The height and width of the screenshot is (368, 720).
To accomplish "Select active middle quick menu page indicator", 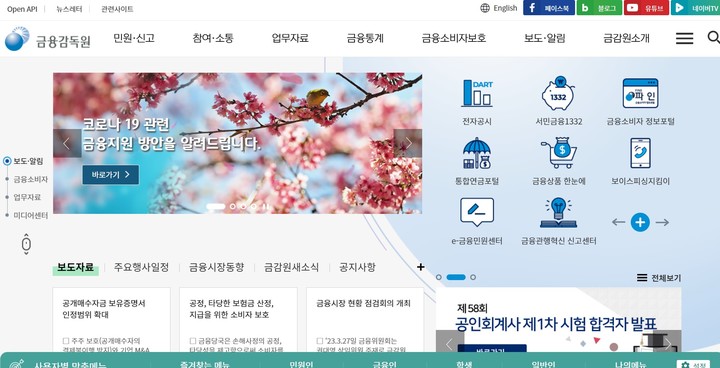I will click(x=456, y=277).
